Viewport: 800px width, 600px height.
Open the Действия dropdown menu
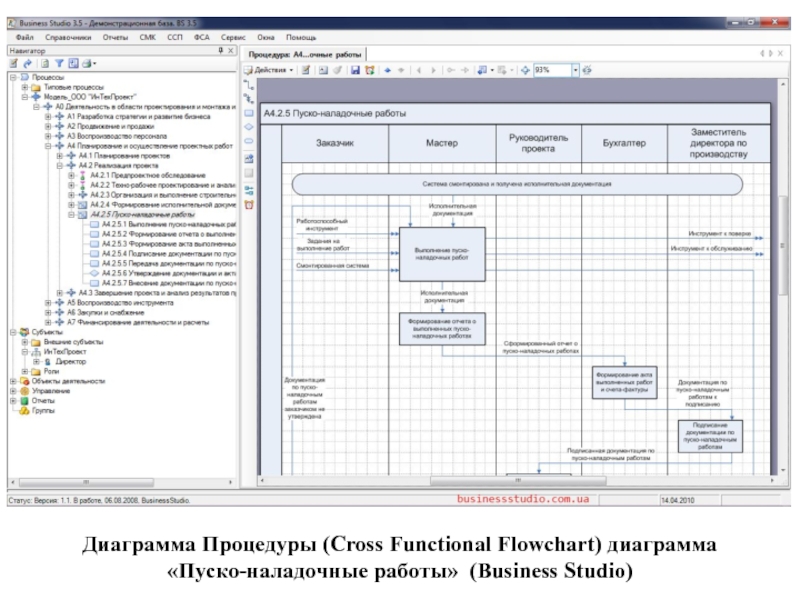pyautogui.click(x=270, y=70)
